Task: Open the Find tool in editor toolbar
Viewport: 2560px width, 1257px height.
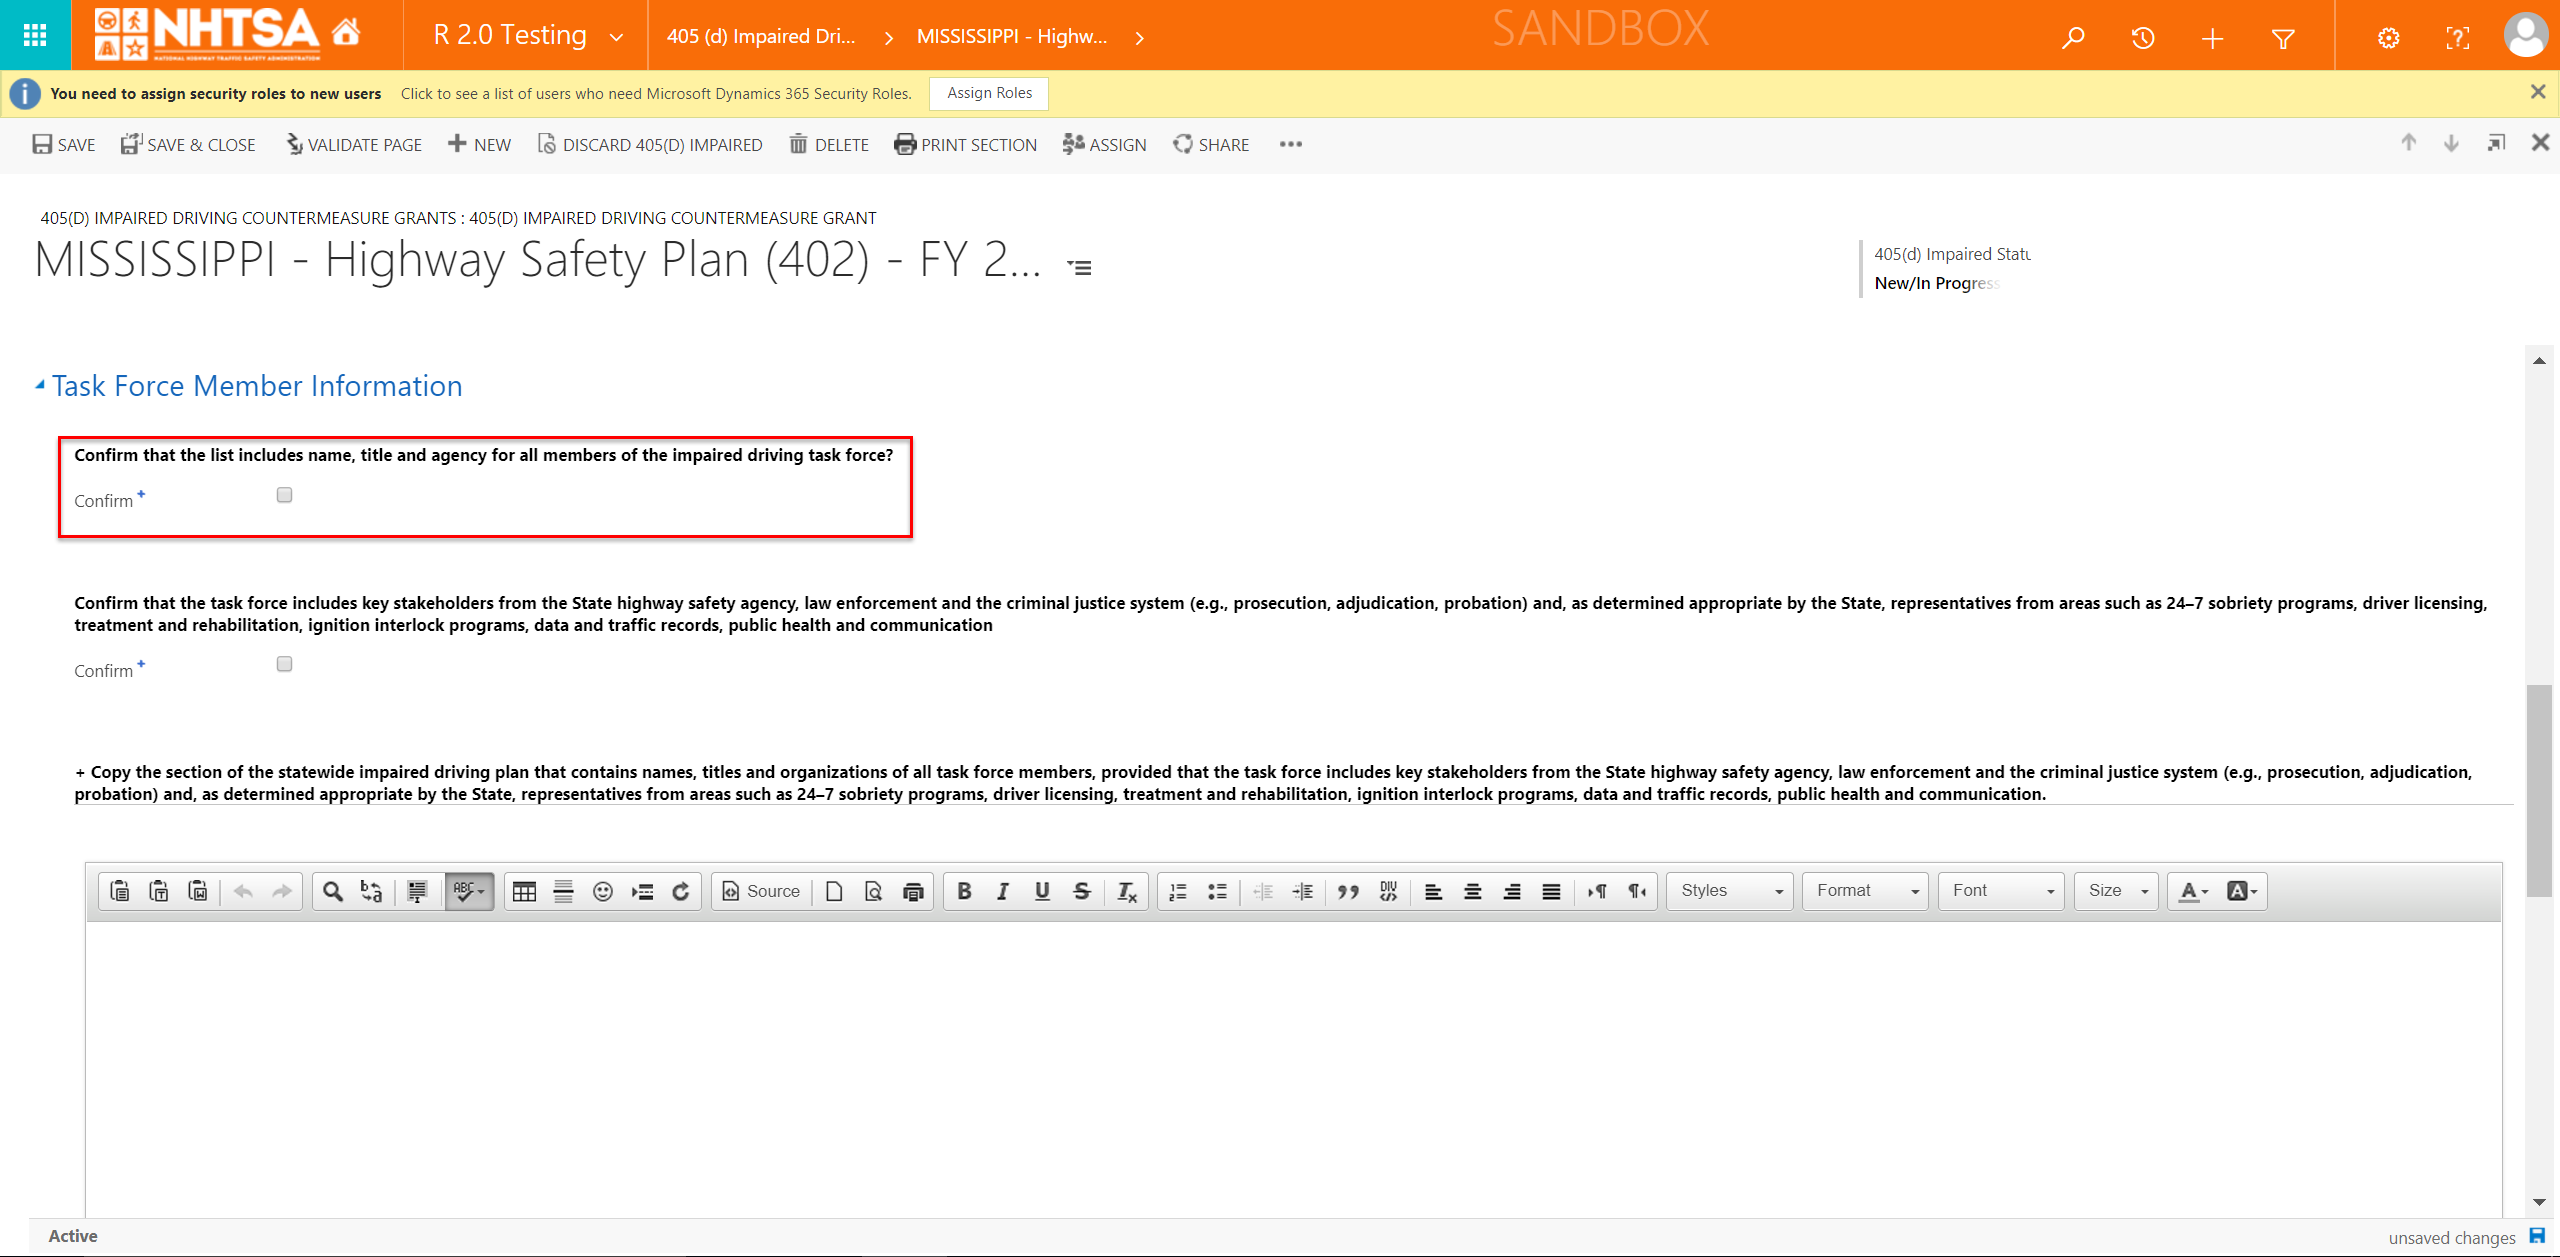Action: point(333,891)
